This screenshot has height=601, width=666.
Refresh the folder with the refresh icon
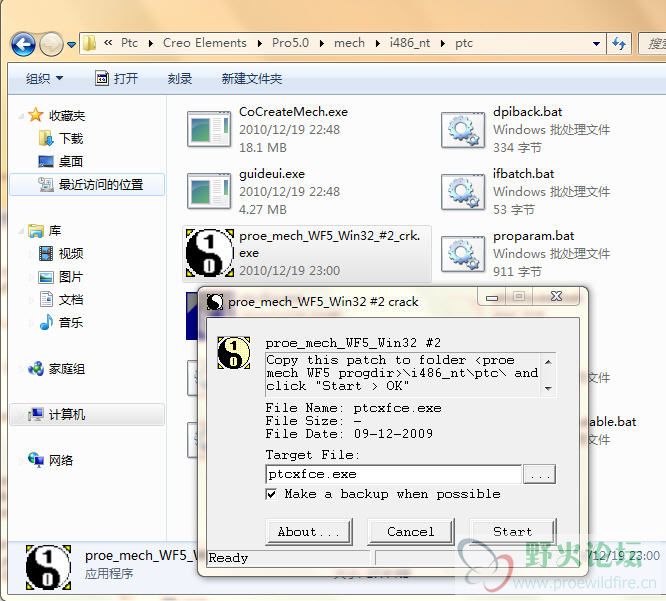[x=619, y=43]
